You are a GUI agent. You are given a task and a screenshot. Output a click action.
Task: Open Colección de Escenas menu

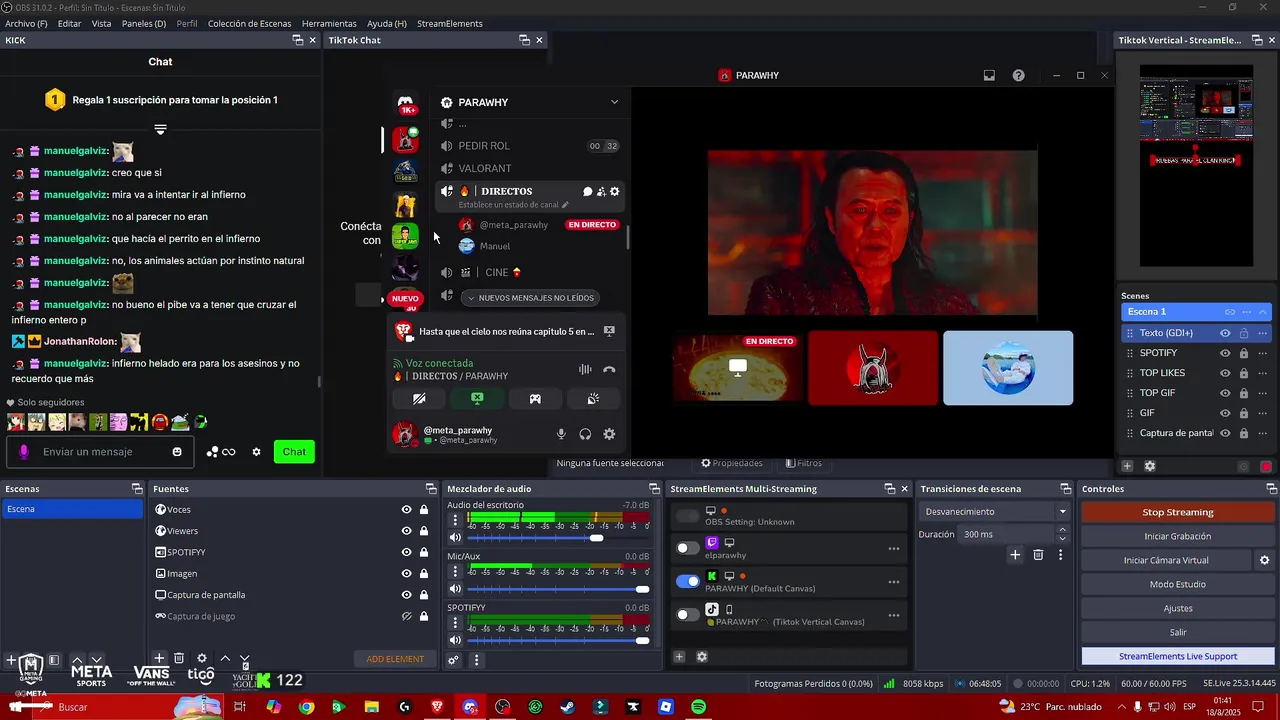click(250, 23)
